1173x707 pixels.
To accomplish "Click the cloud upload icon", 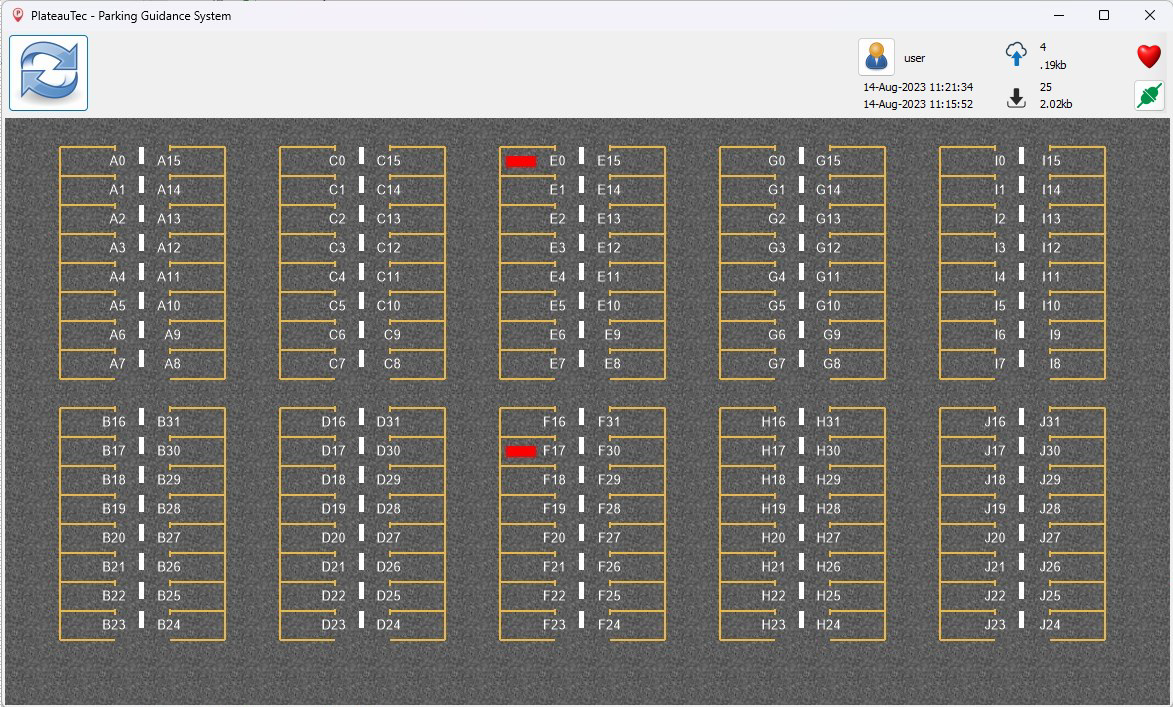I will pos(1016,54).
